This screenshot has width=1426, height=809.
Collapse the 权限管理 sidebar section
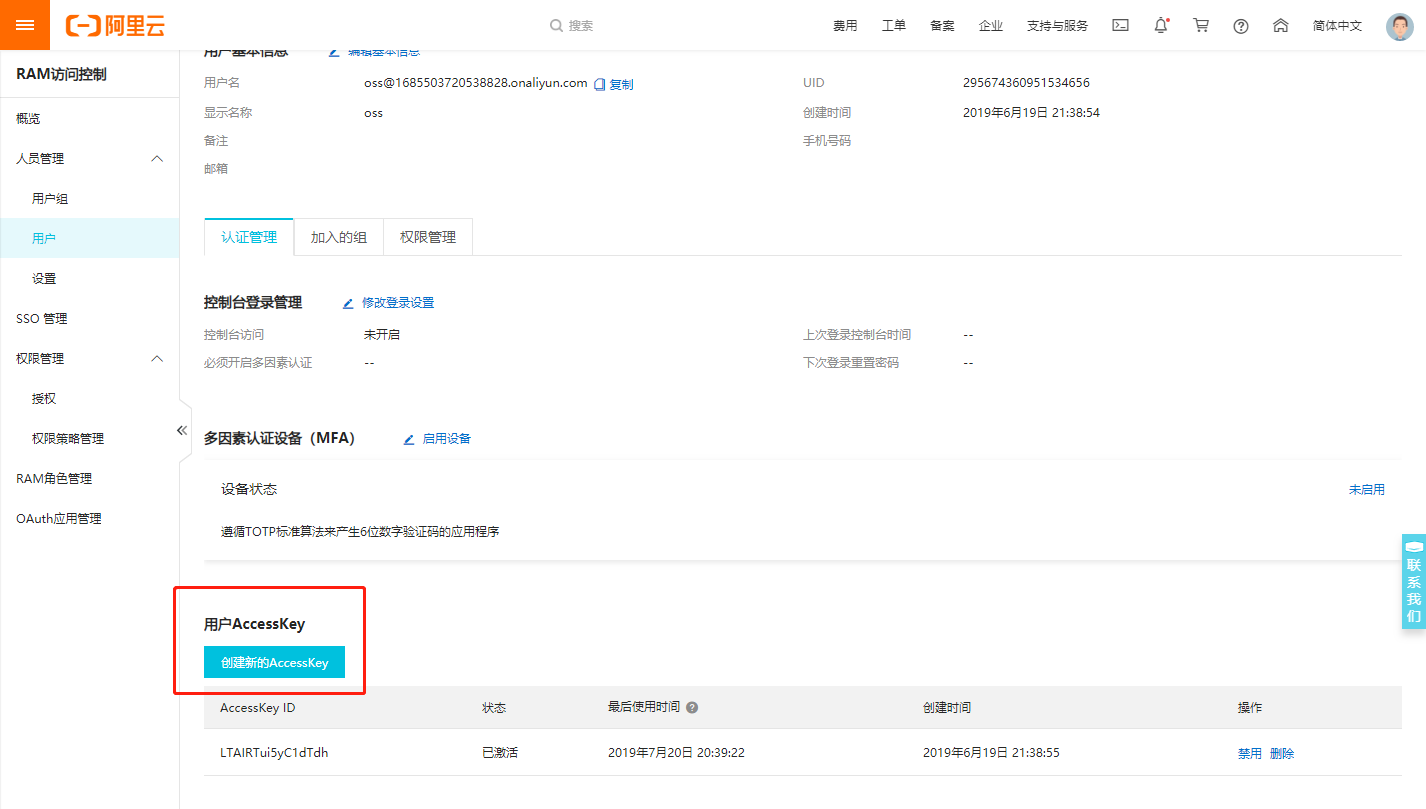[156, 358]
